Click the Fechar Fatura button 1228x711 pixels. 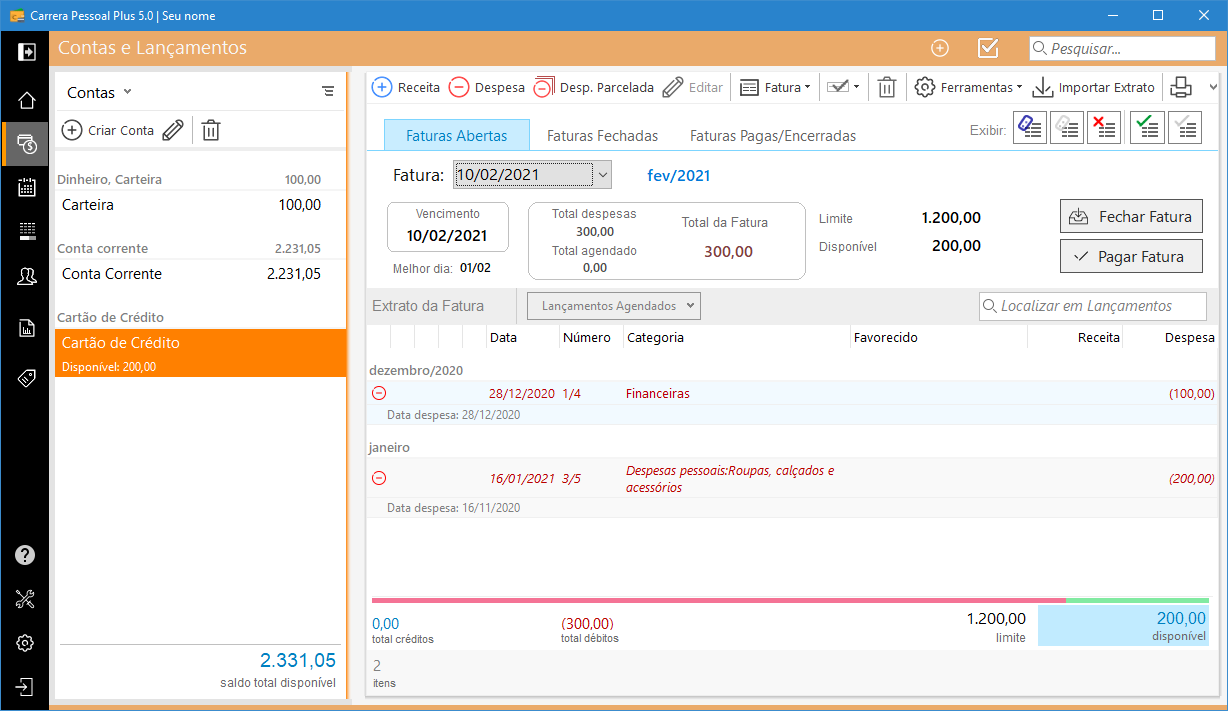[1130, 217]
